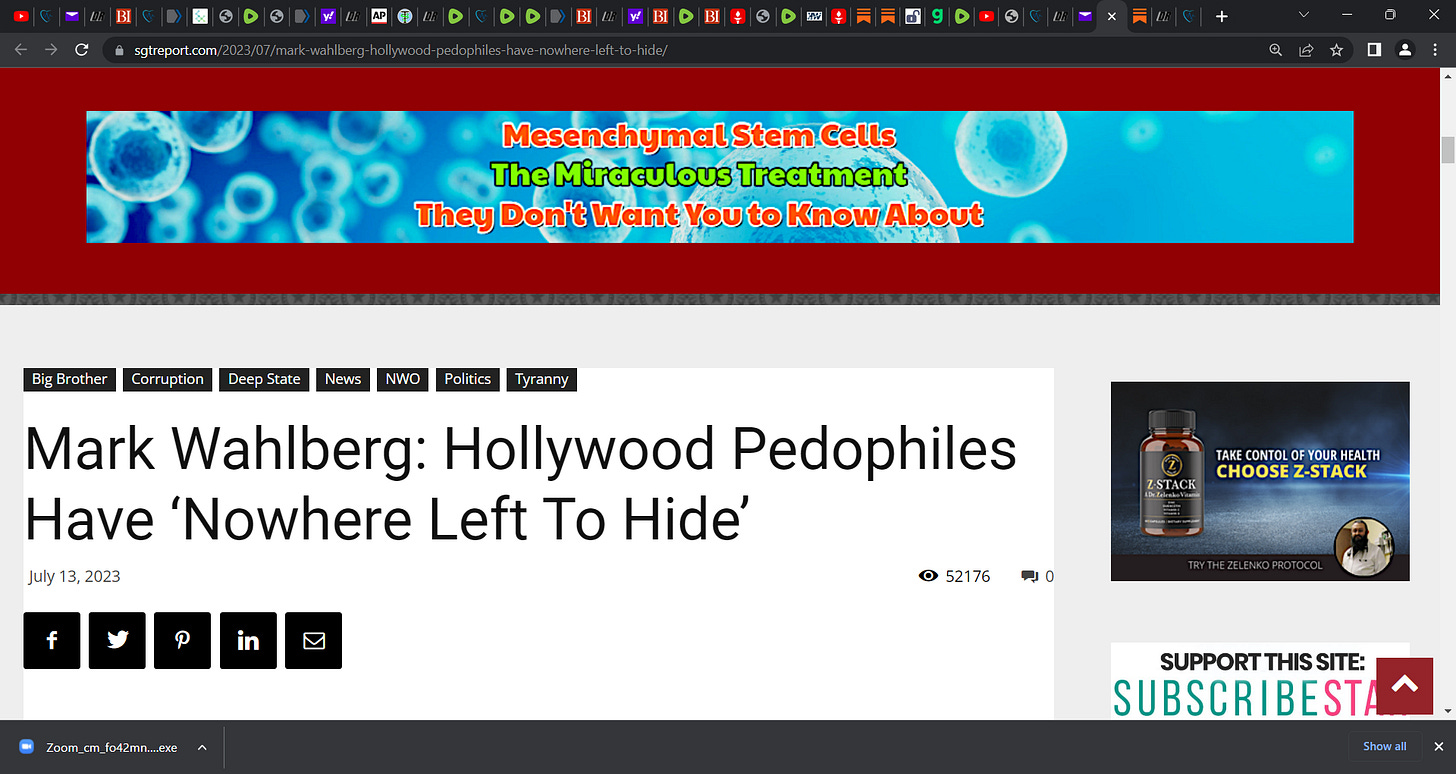This screenshot has height=774, width=1456.
Task: Open comments via the speech bubble icon
Action: 1029,576
